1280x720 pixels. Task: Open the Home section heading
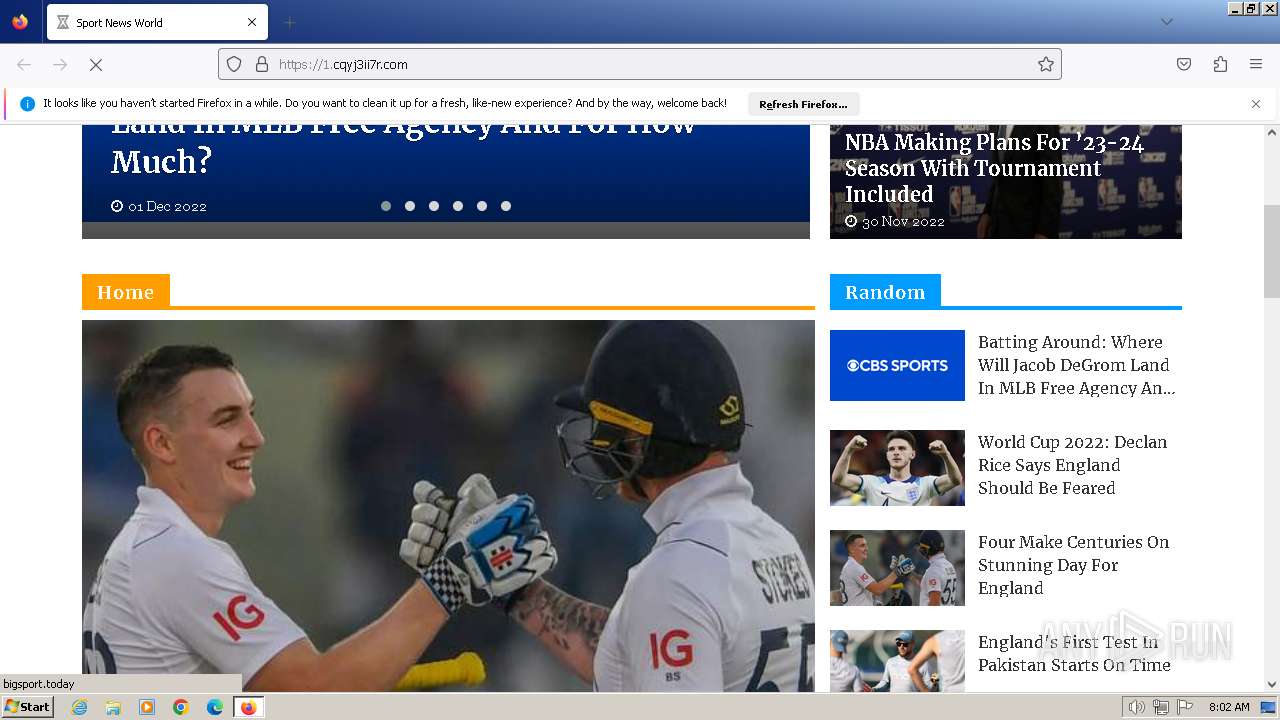click(x=126, y=292)
